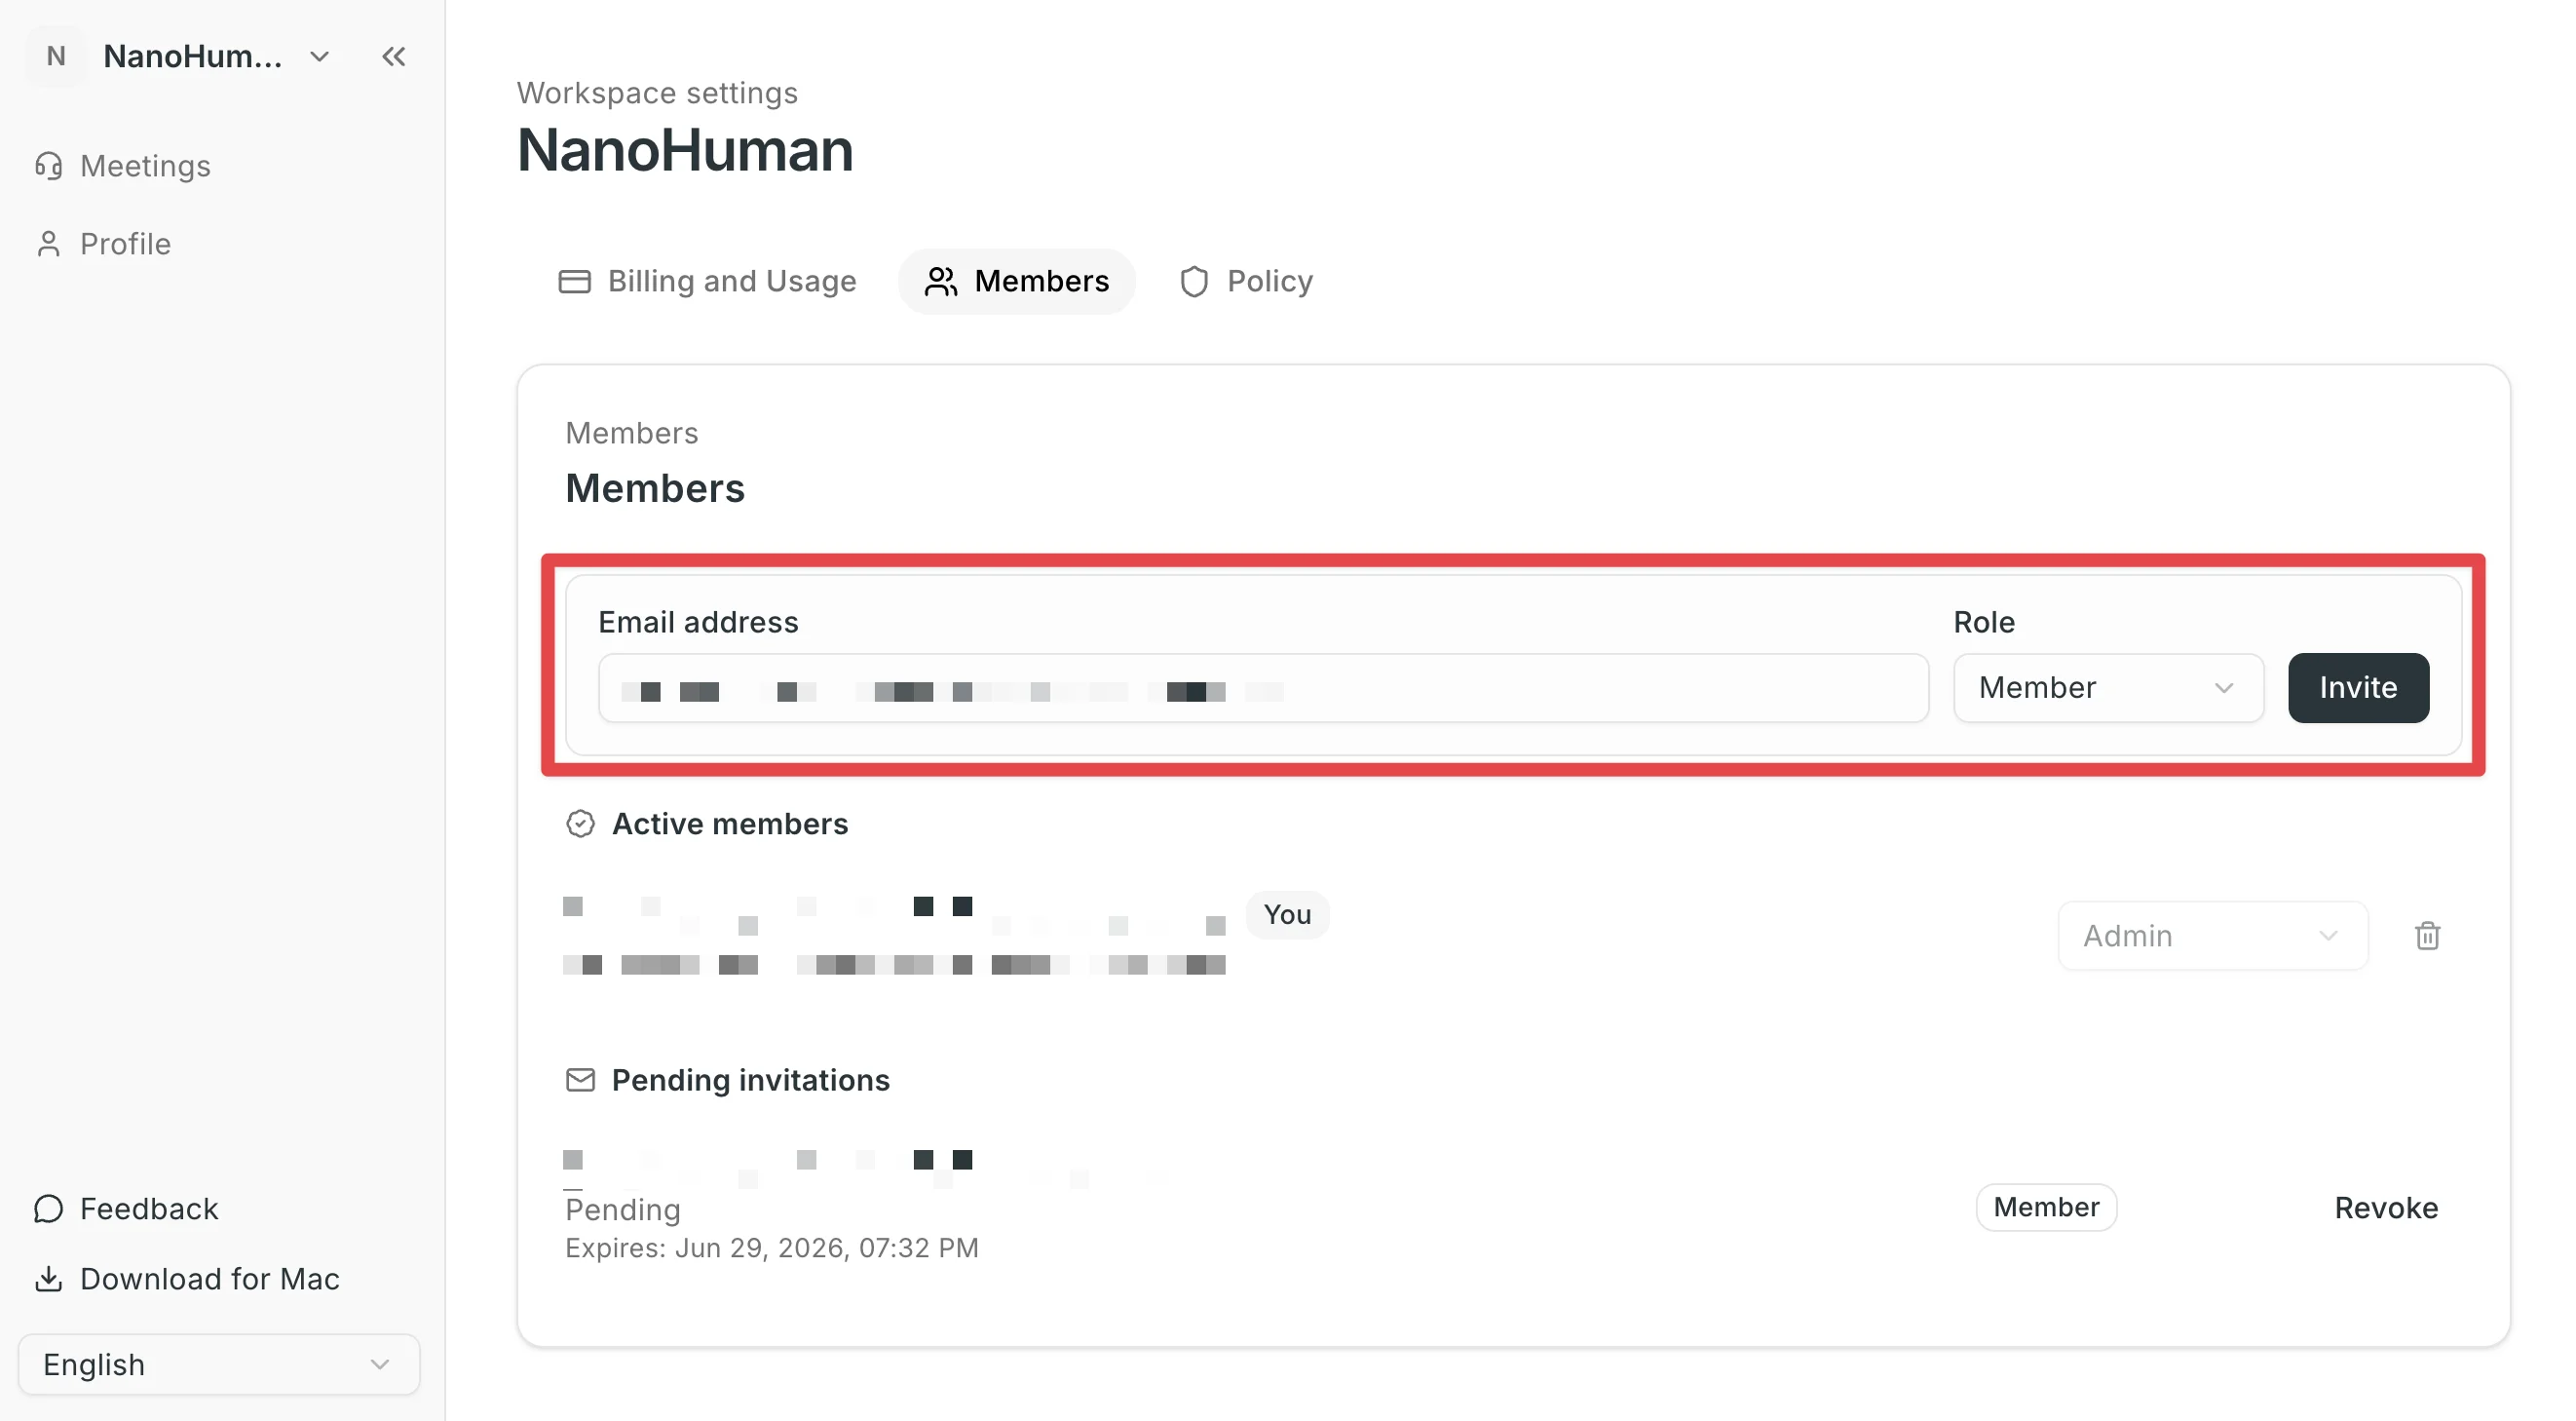This screenshot has height=1421, width=2576.
Task: Click the 'Workspace settings' breadcrumb text
Action: (657, 93)
